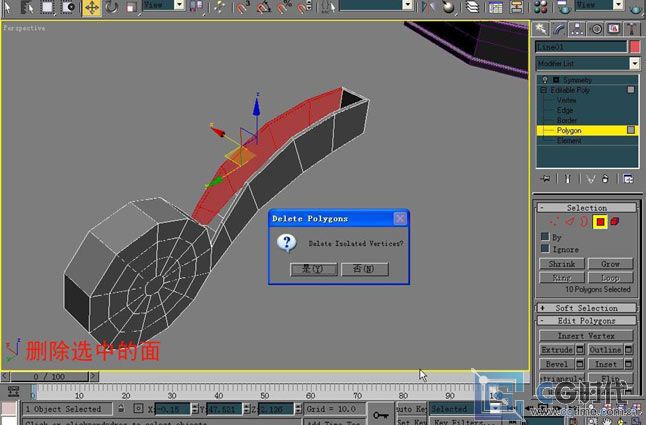This screenshot has width=646, height=425.
Task: Toggle the Angle Snap icon
Action: pos(264,7)
